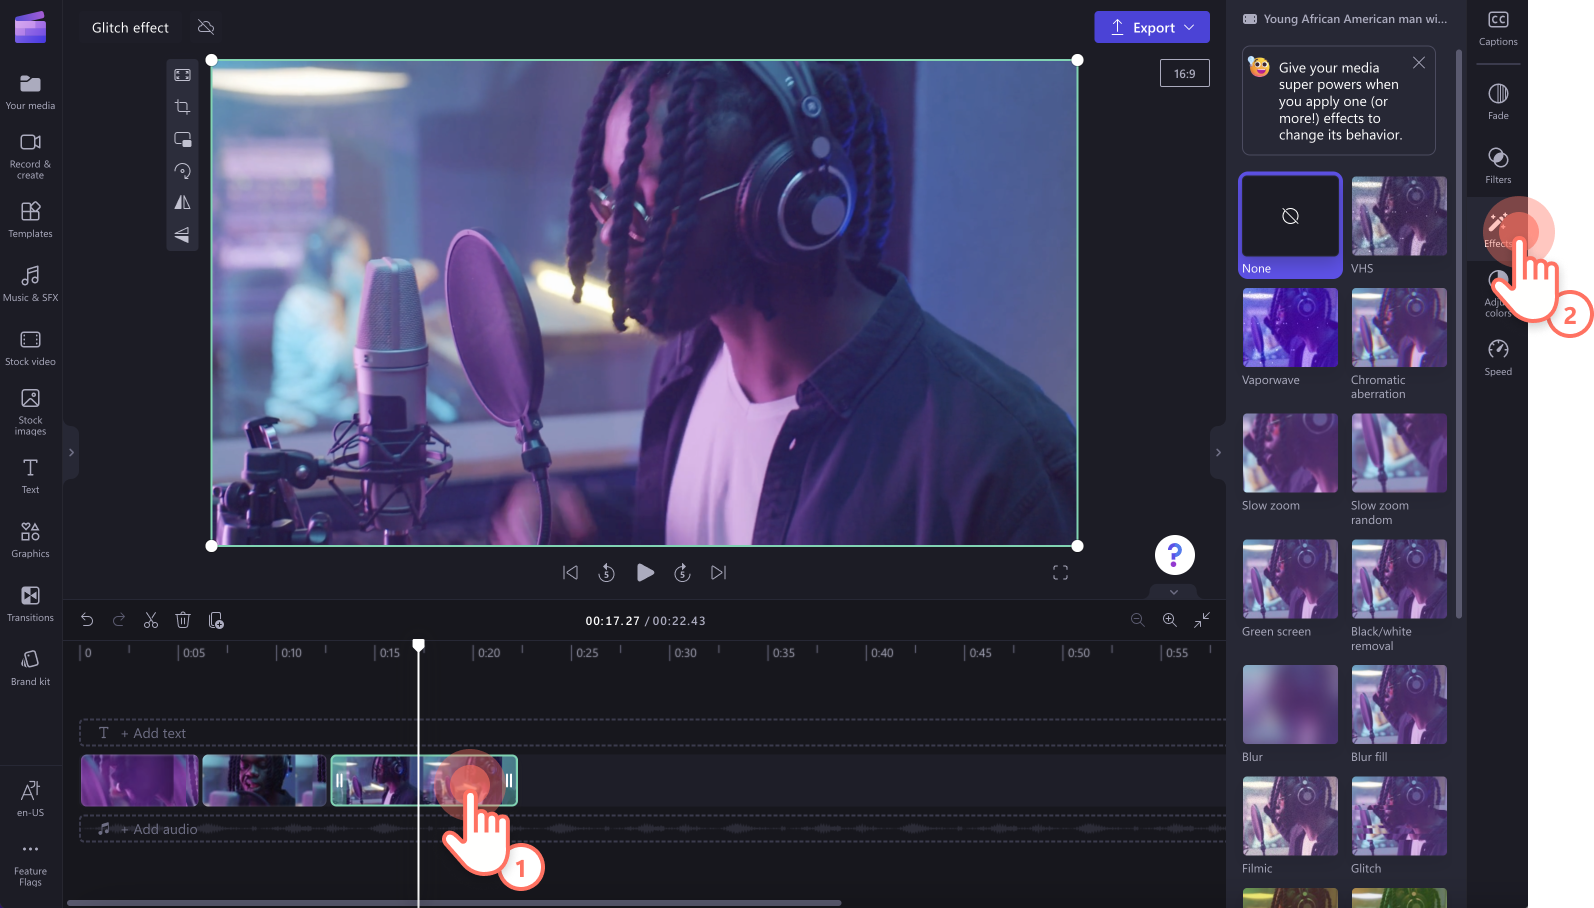1594x908 pixels.
Task: Click the picture-in-picture icon
Action: coord(182,139)
